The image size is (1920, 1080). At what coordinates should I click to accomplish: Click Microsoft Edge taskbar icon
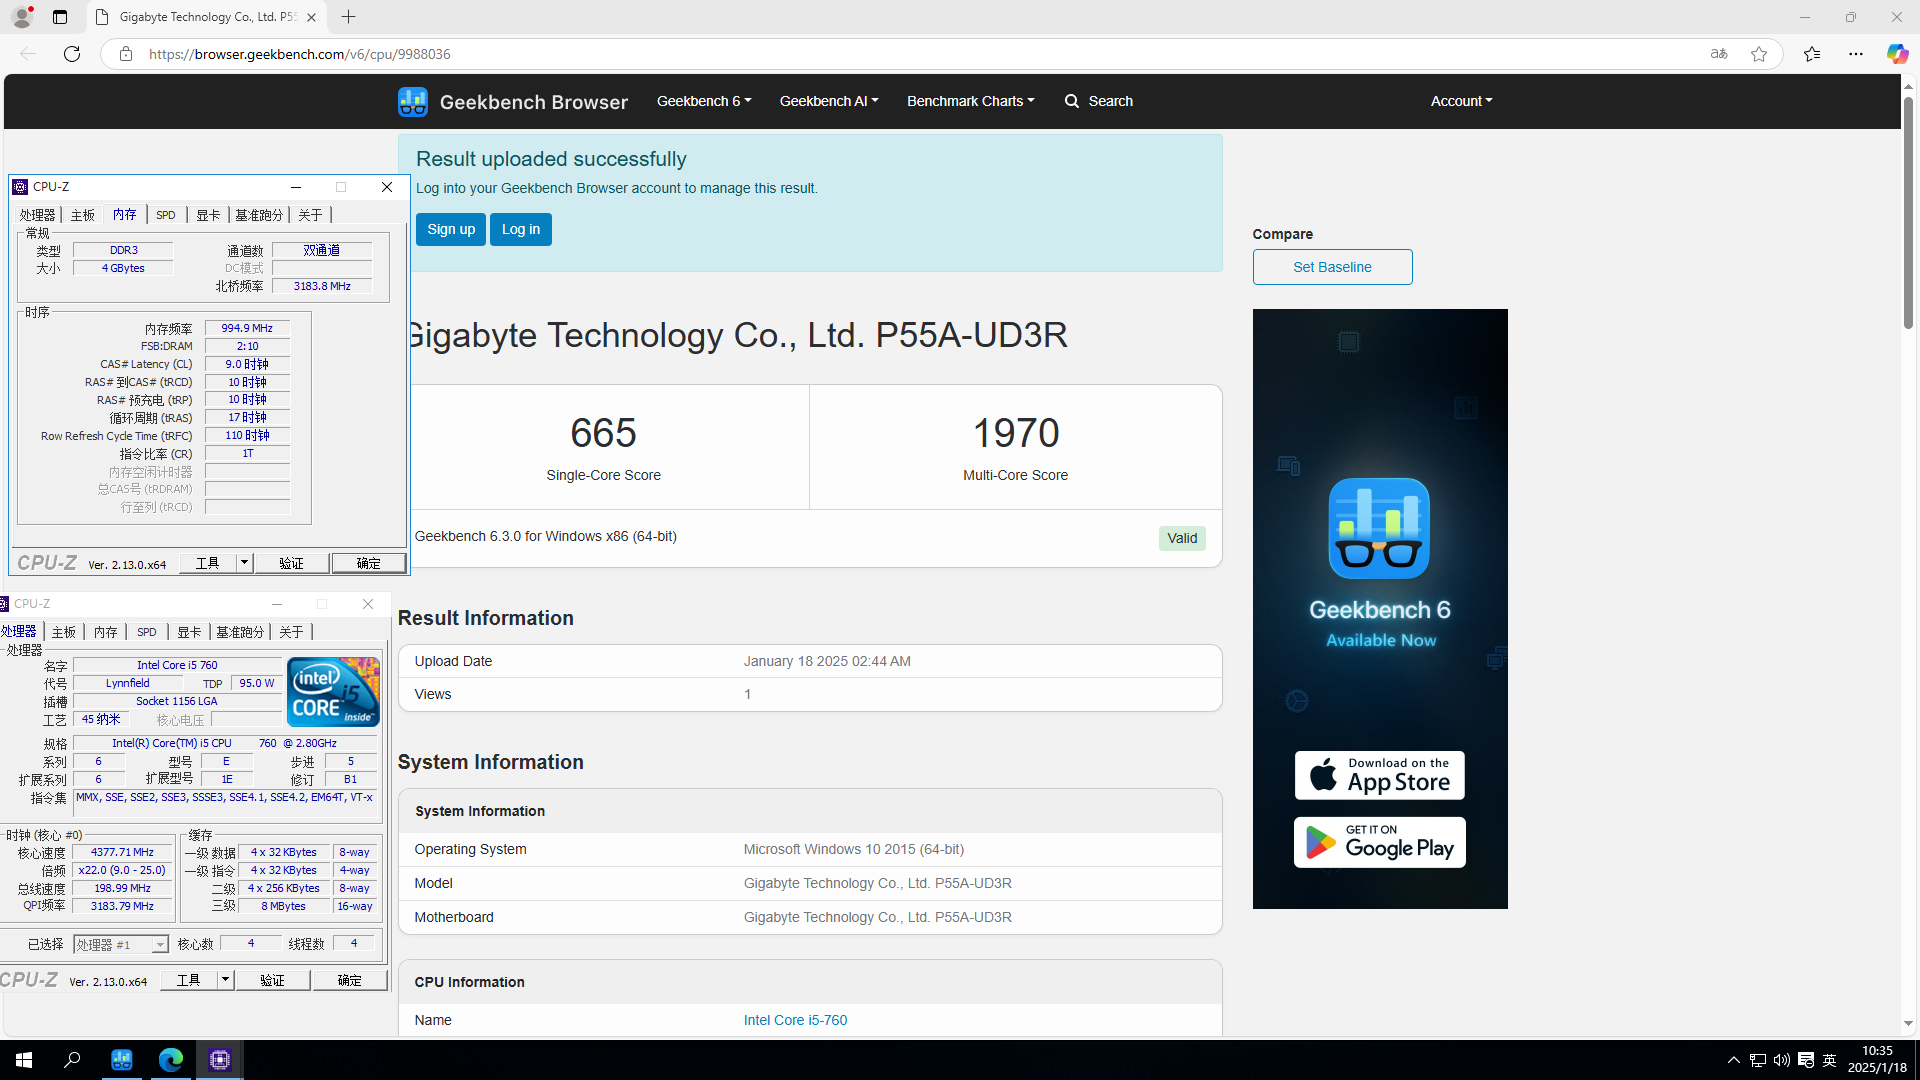(171, 1060)
